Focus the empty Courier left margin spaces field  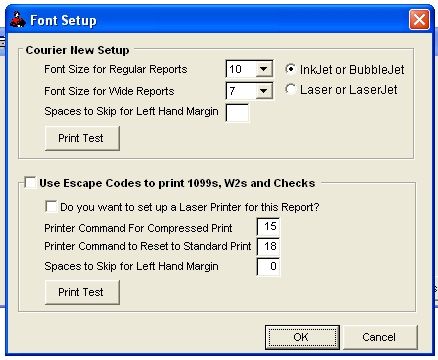(x=237, y=113)
